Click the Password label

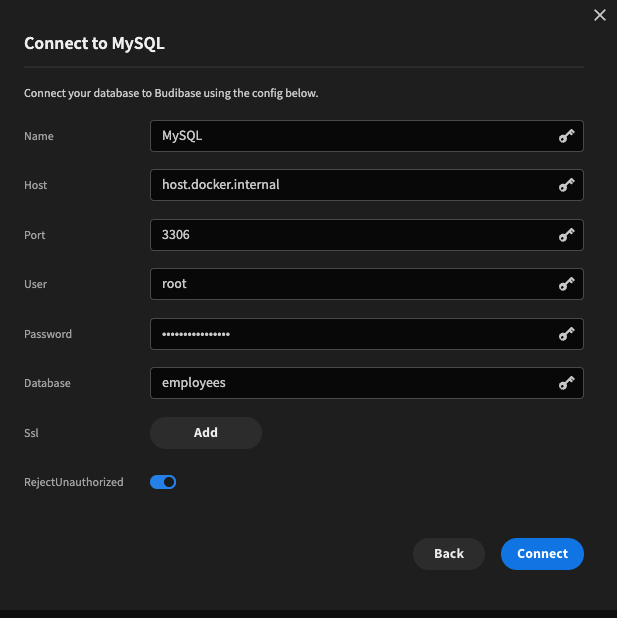click(48, 334)
